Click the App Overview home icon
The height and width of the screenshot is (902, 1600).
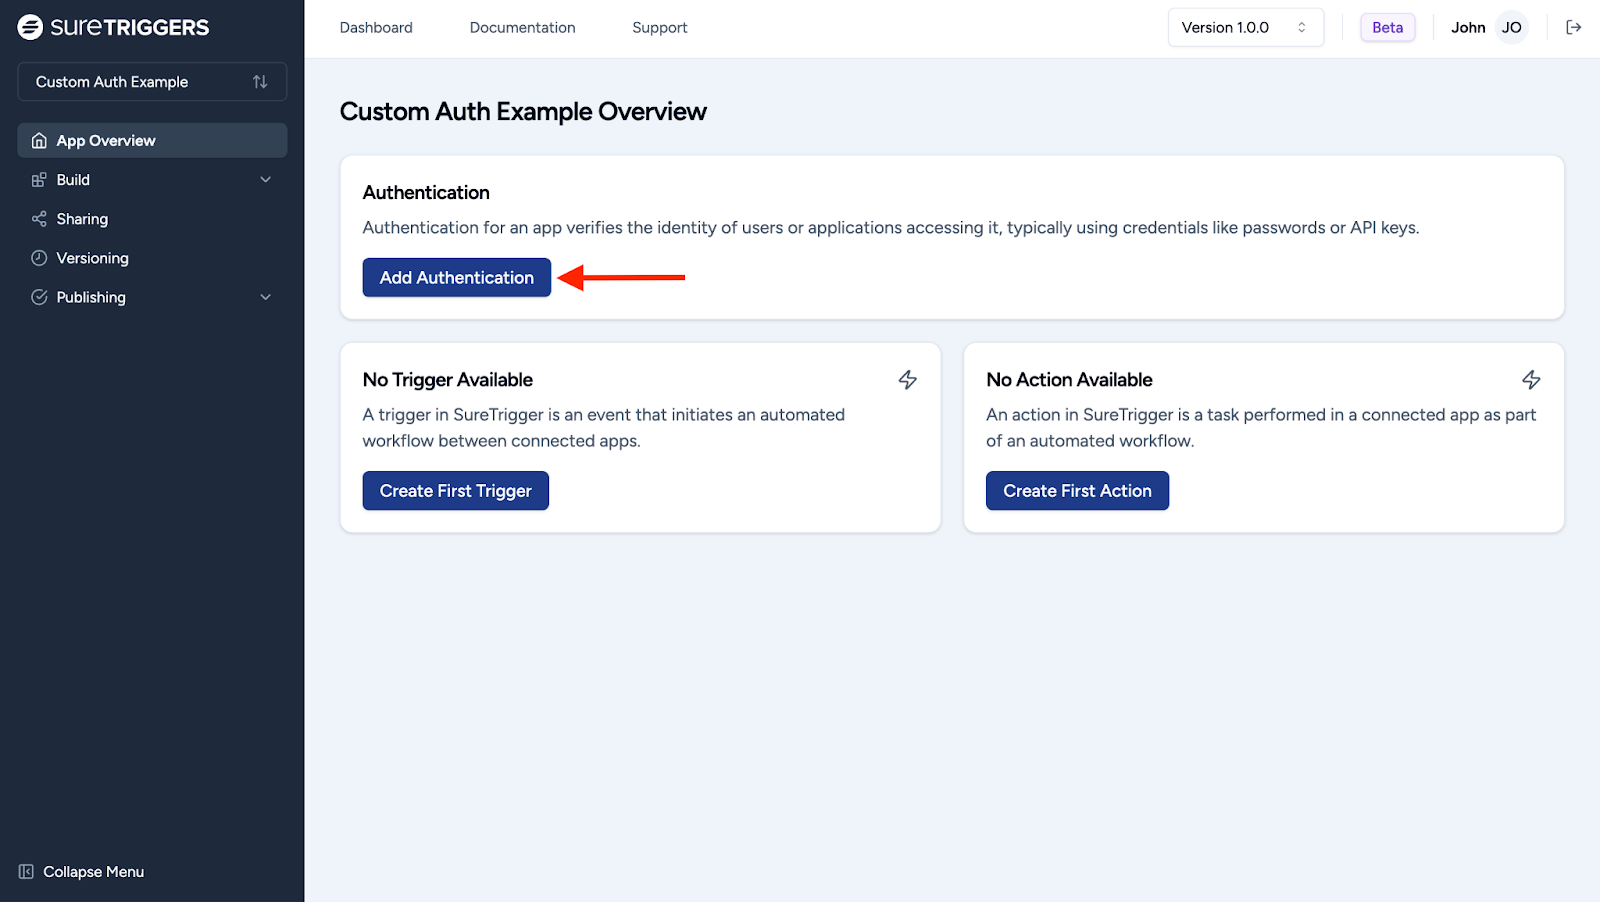(39, 141)
